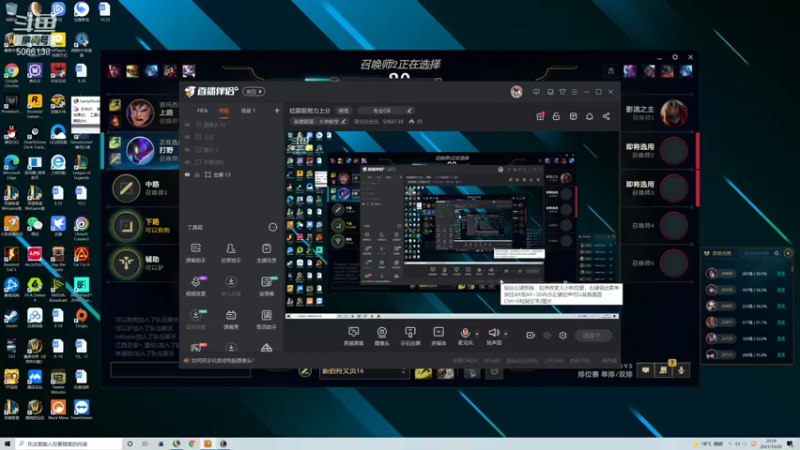Open Google Chrome desktop icon
Screen dimensions: 800x450
(11, 74)
